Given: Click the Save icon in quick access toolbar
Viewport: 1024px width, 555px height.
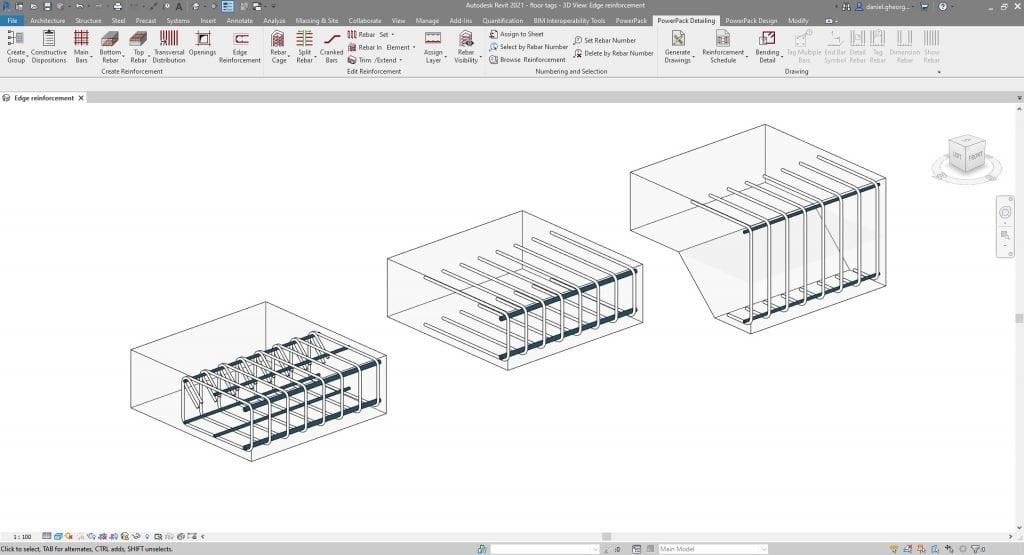Looking at the screenshot, I should [x=47, y=7].
